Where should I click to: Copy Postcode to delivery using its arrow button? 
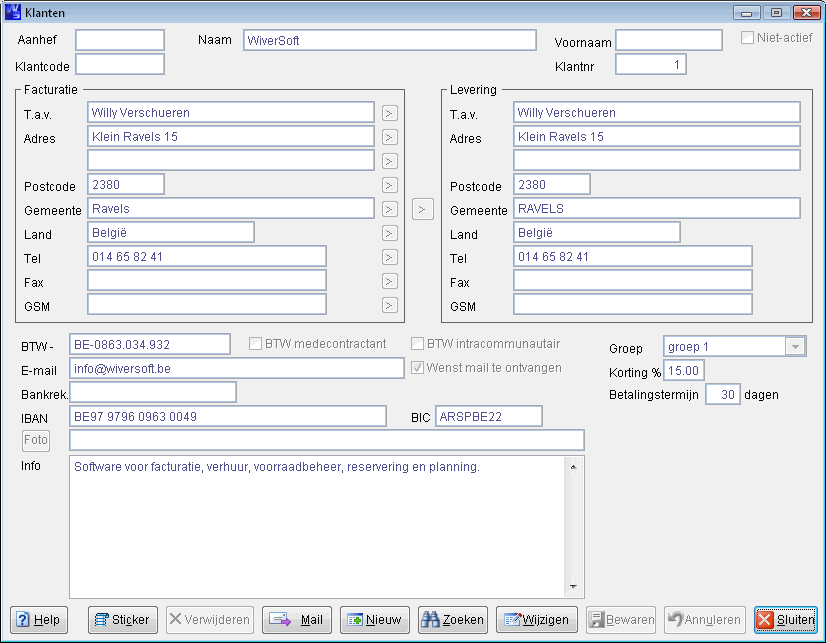point(390,185)
